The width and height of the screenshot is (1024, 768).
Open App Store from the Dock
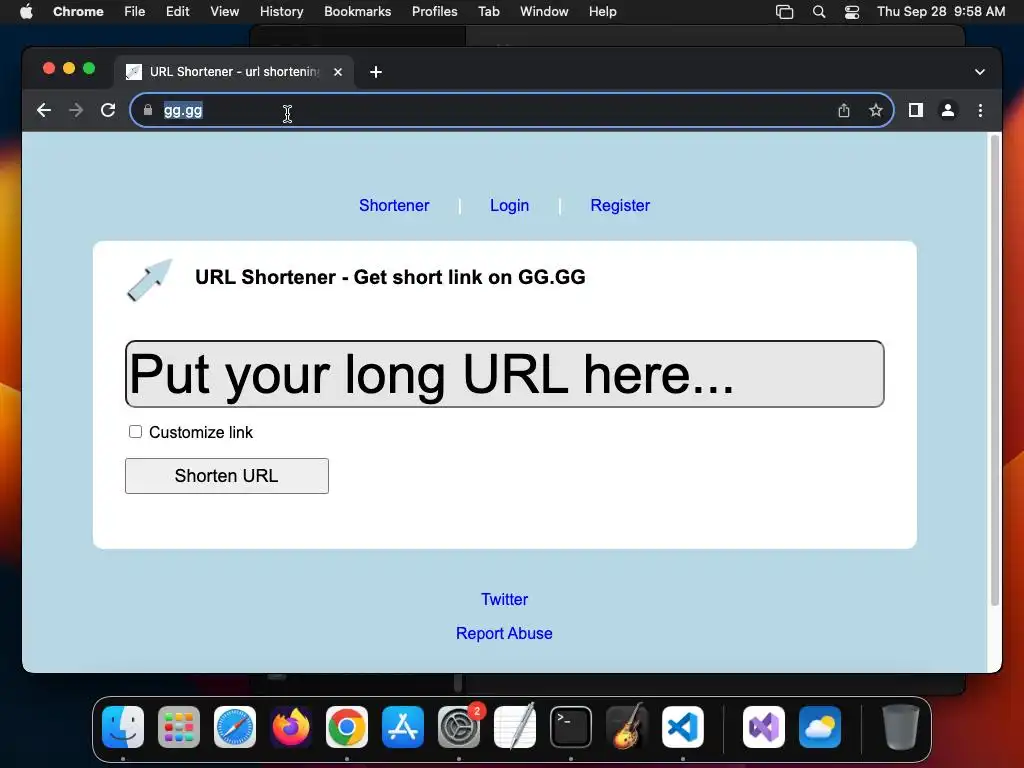pyautogui.click(x=403, y=727)
